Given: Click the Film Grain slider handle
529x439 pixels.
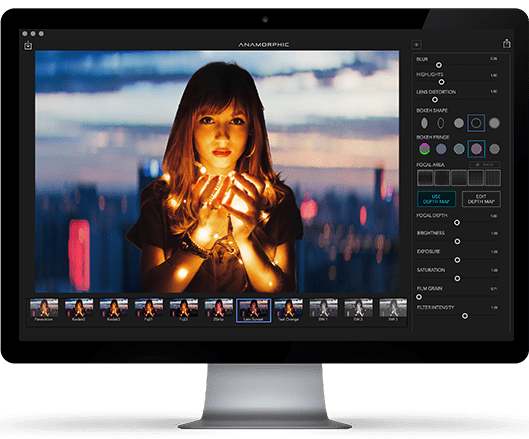Looking at the screenshot, I should (419, 297).
